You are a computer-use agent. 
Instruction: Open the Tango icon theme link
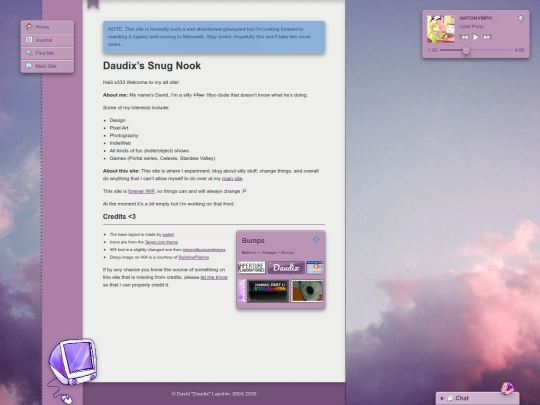pos(161,242)
